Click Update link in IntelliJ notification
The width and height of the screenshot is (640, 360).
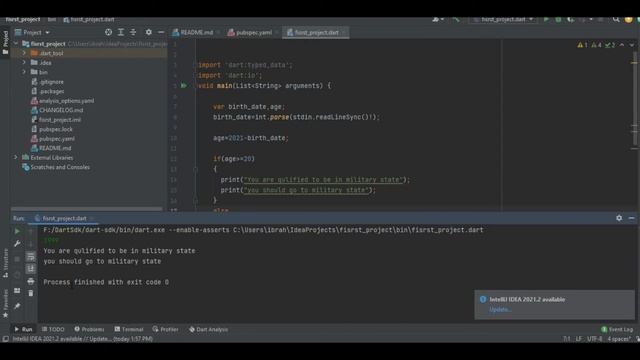[x=500, y=309]
